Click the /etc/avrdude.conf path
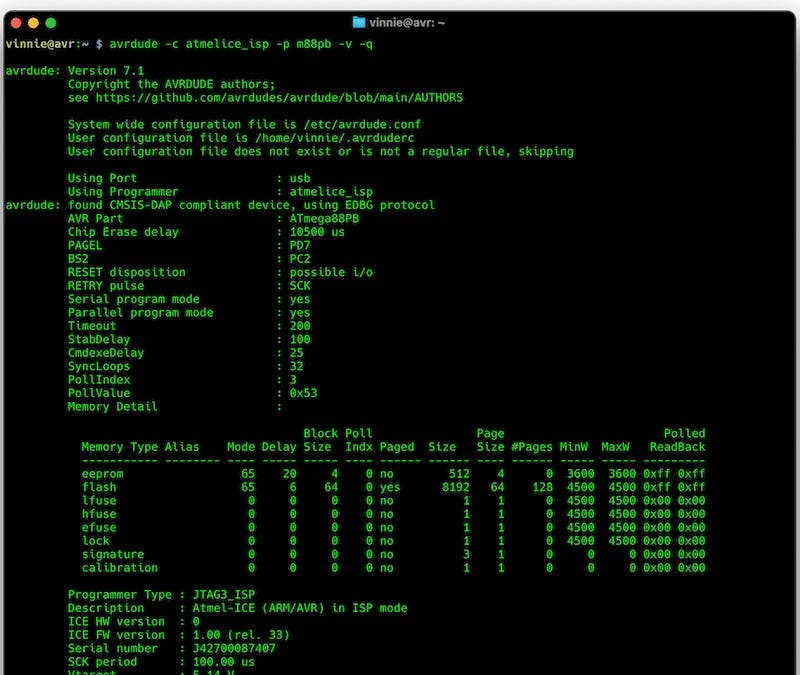The image size is (800, 675). [x=362, y=124]
